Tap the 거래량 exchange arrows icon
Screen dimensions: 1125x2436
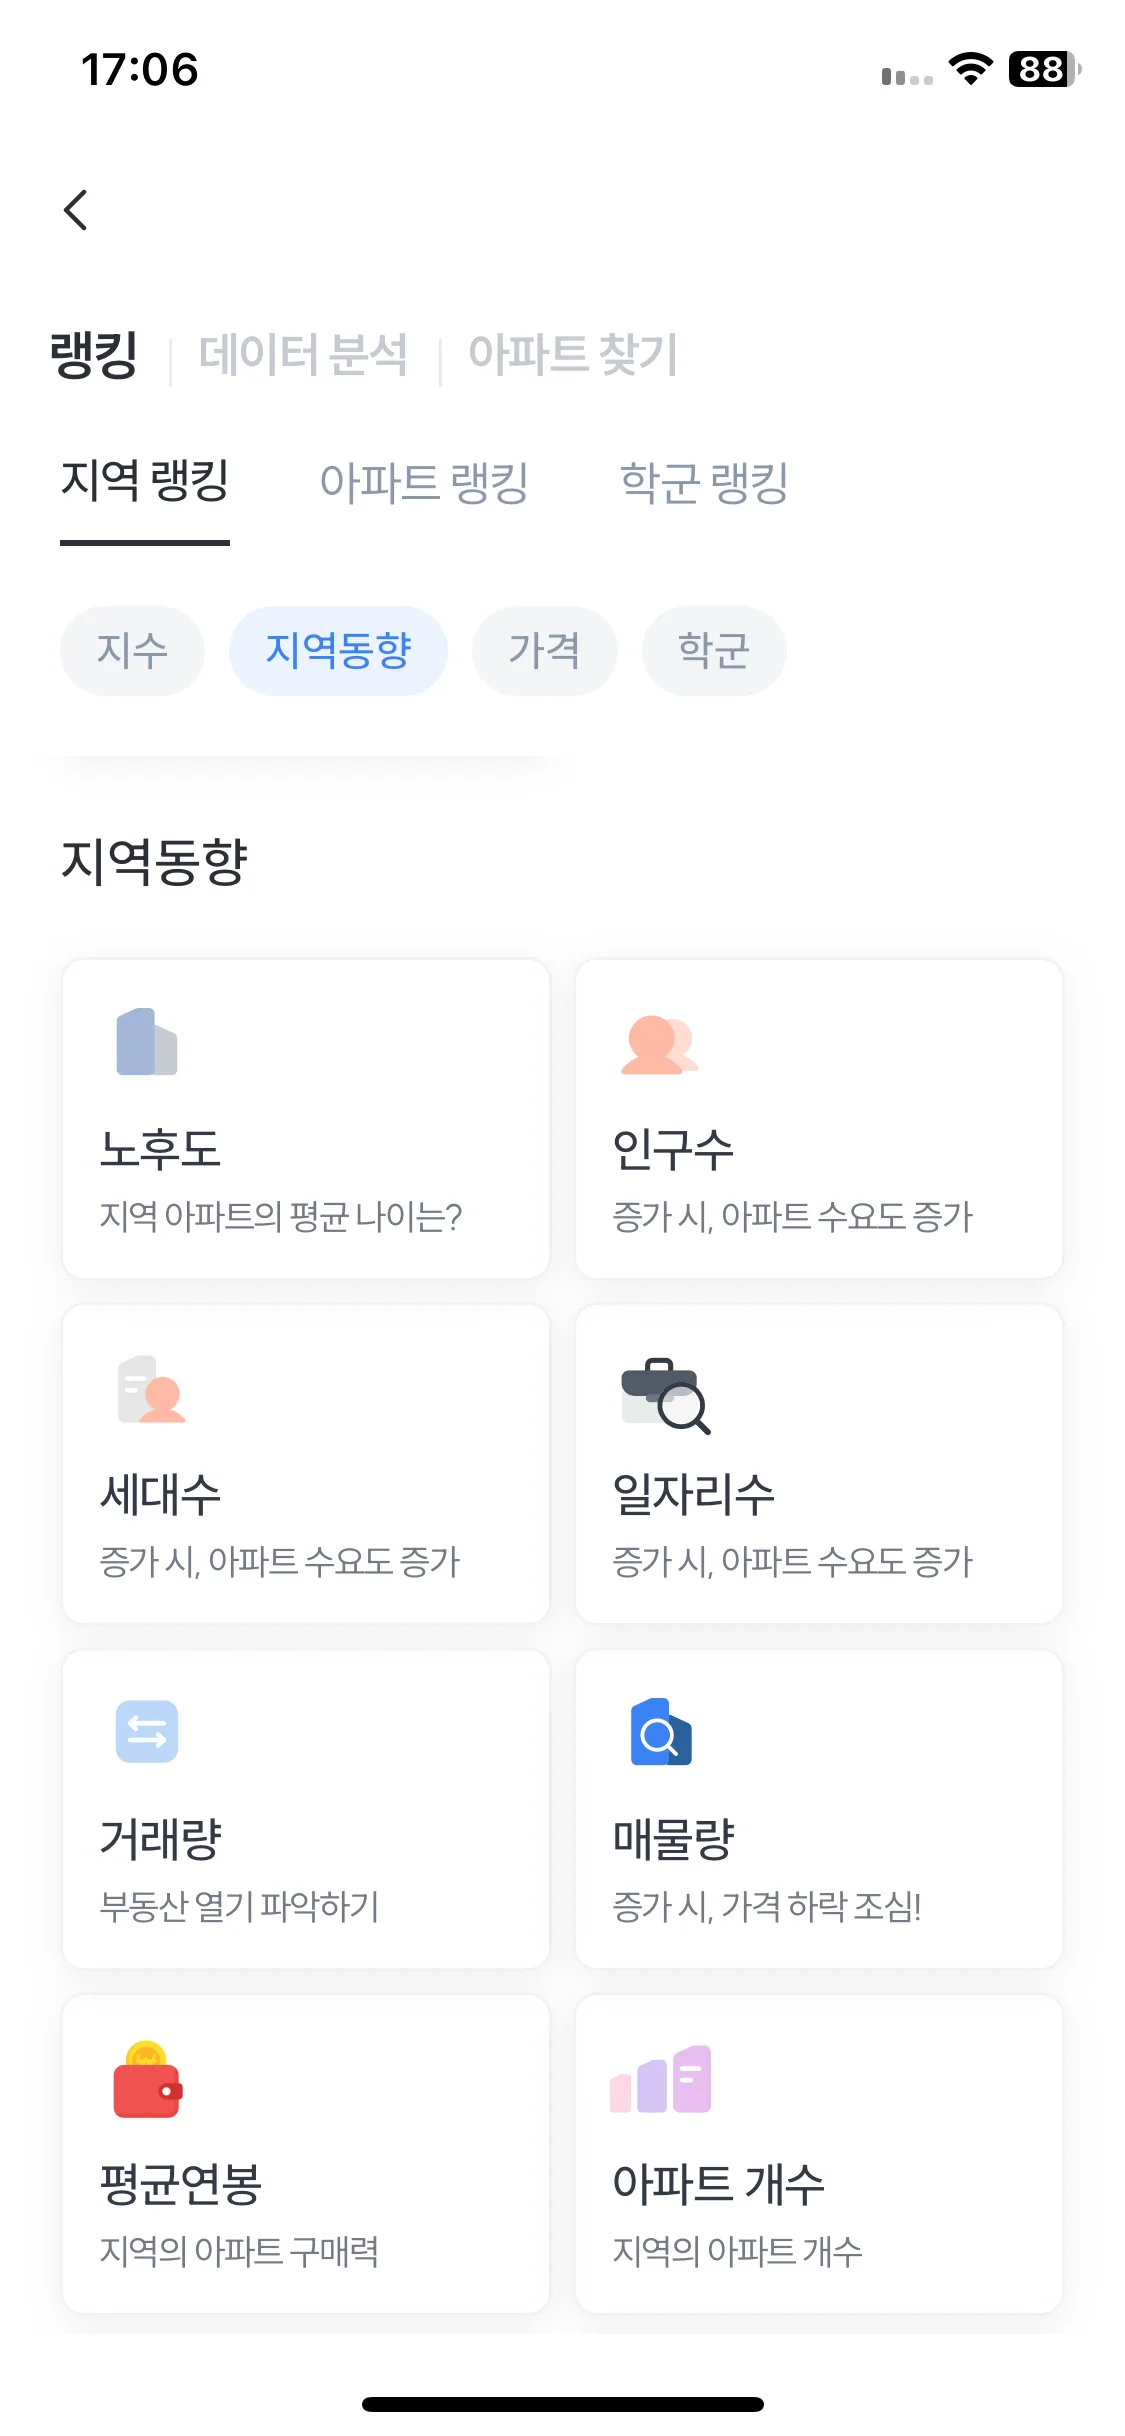point(147,1732)
